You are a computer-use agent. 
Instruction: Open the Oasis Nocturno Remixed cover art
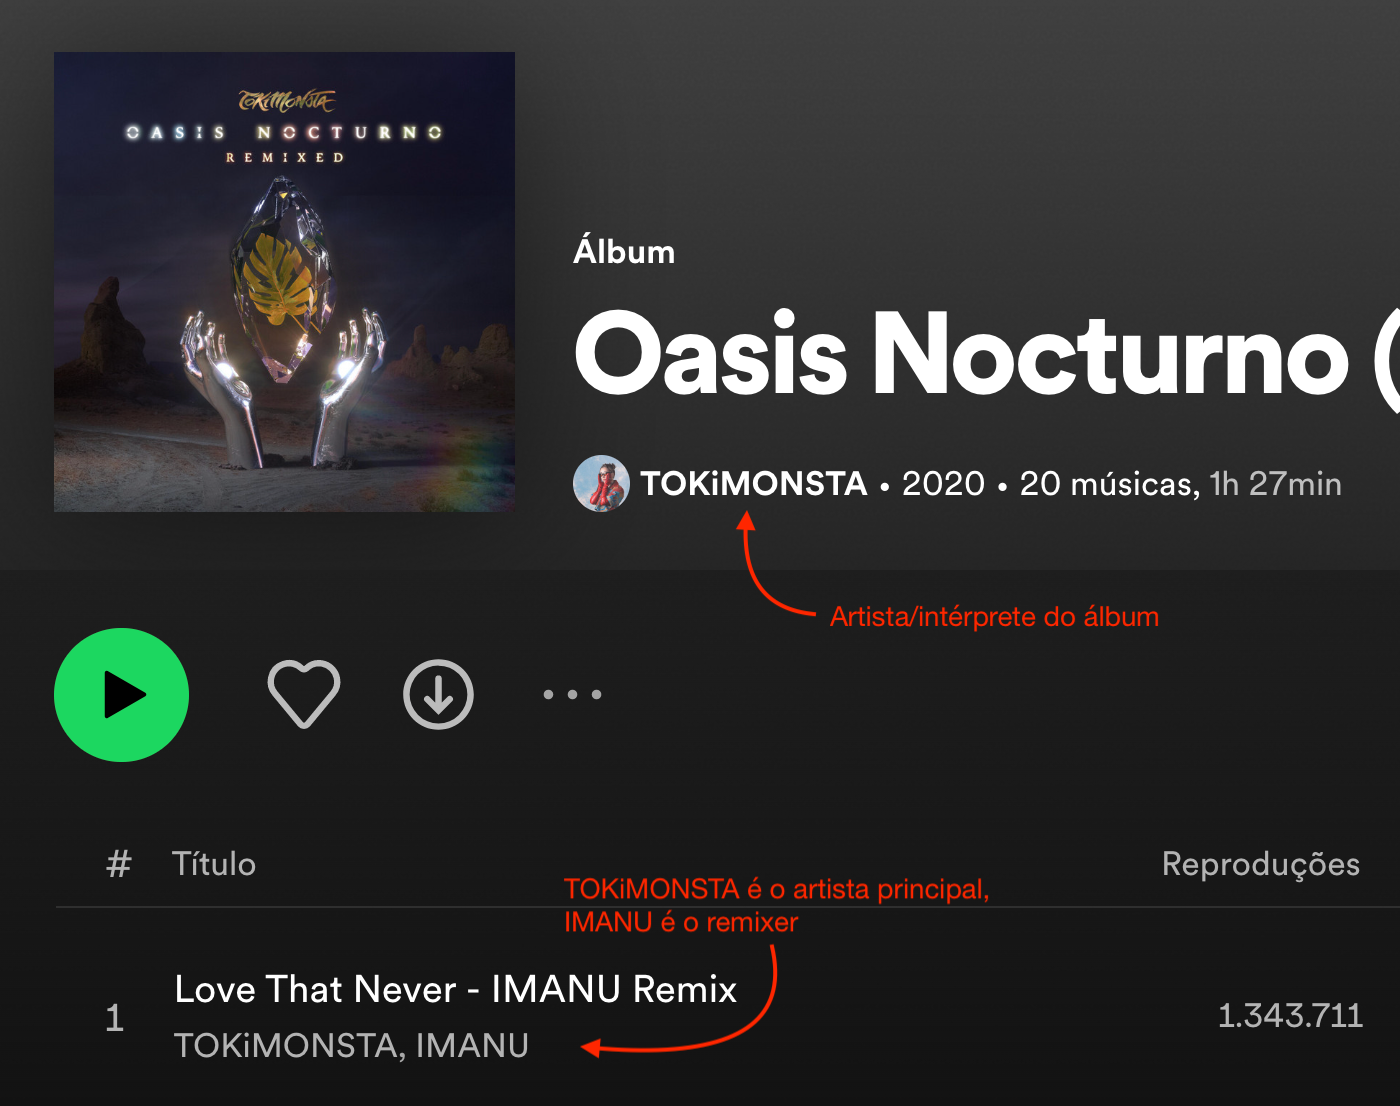coord(284,282)
